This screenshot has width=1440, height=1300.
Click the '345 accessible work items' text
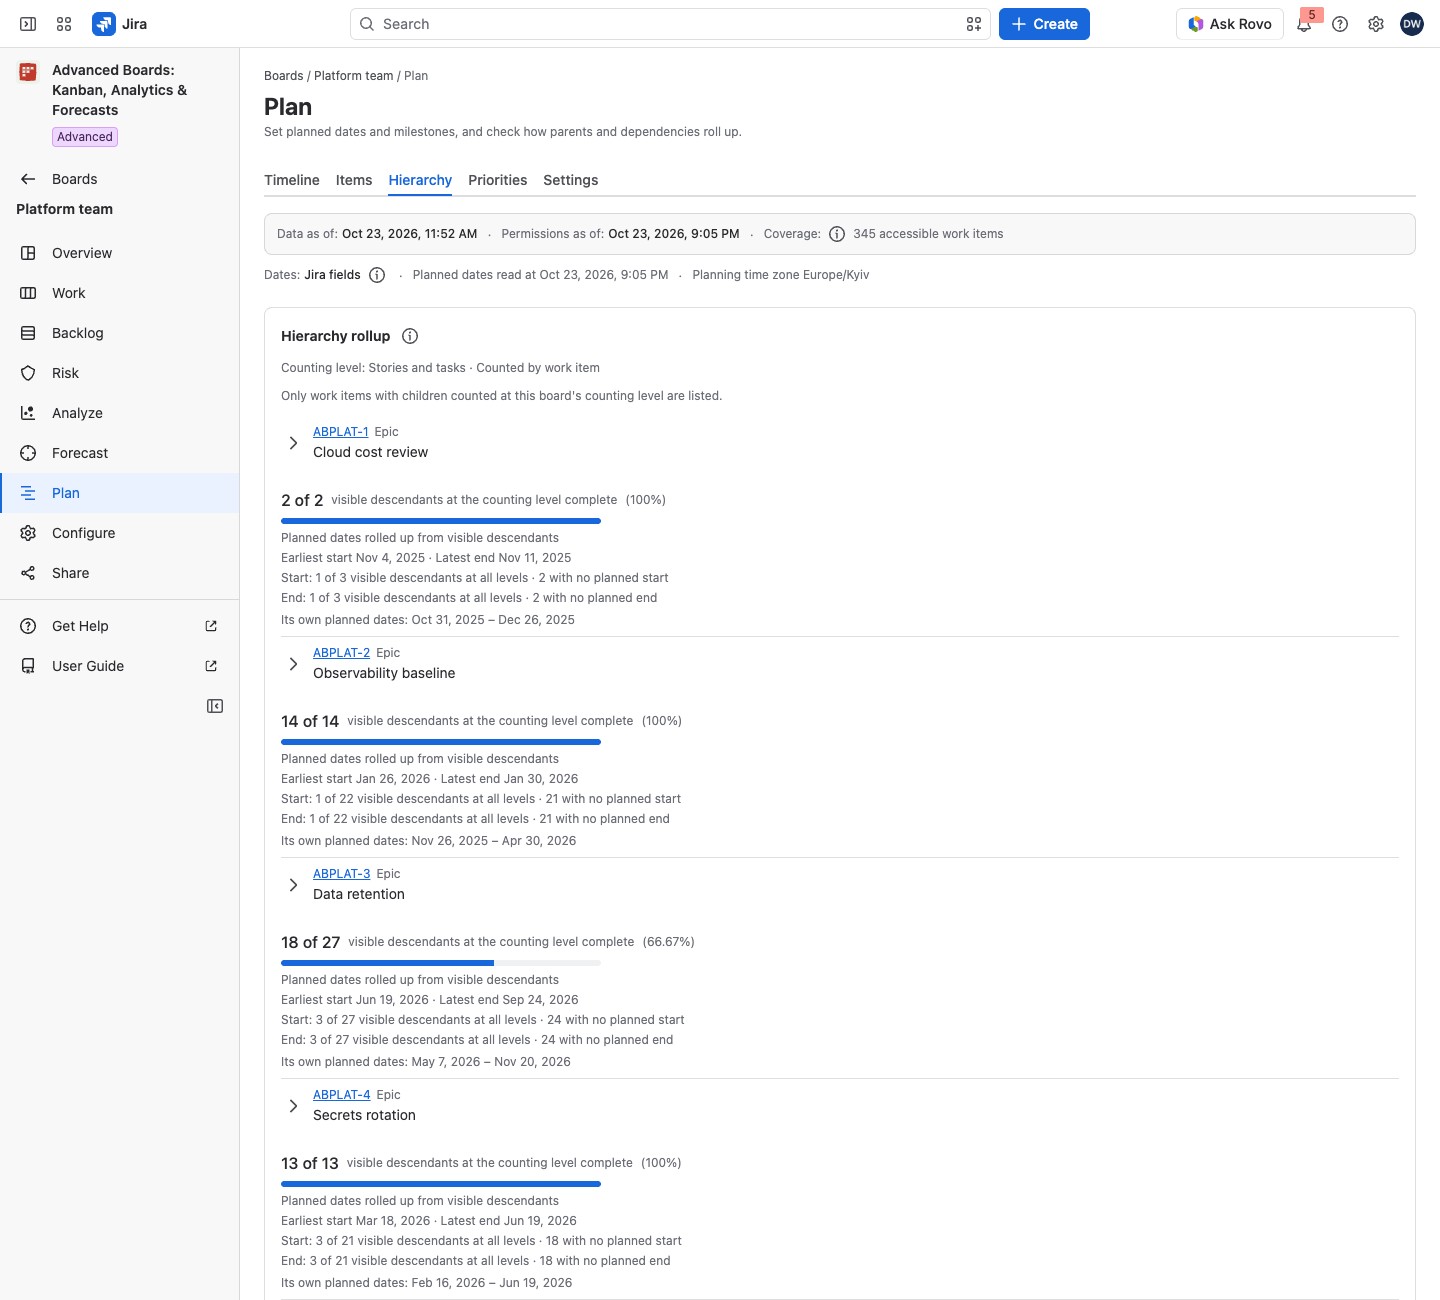pos(928,234)
